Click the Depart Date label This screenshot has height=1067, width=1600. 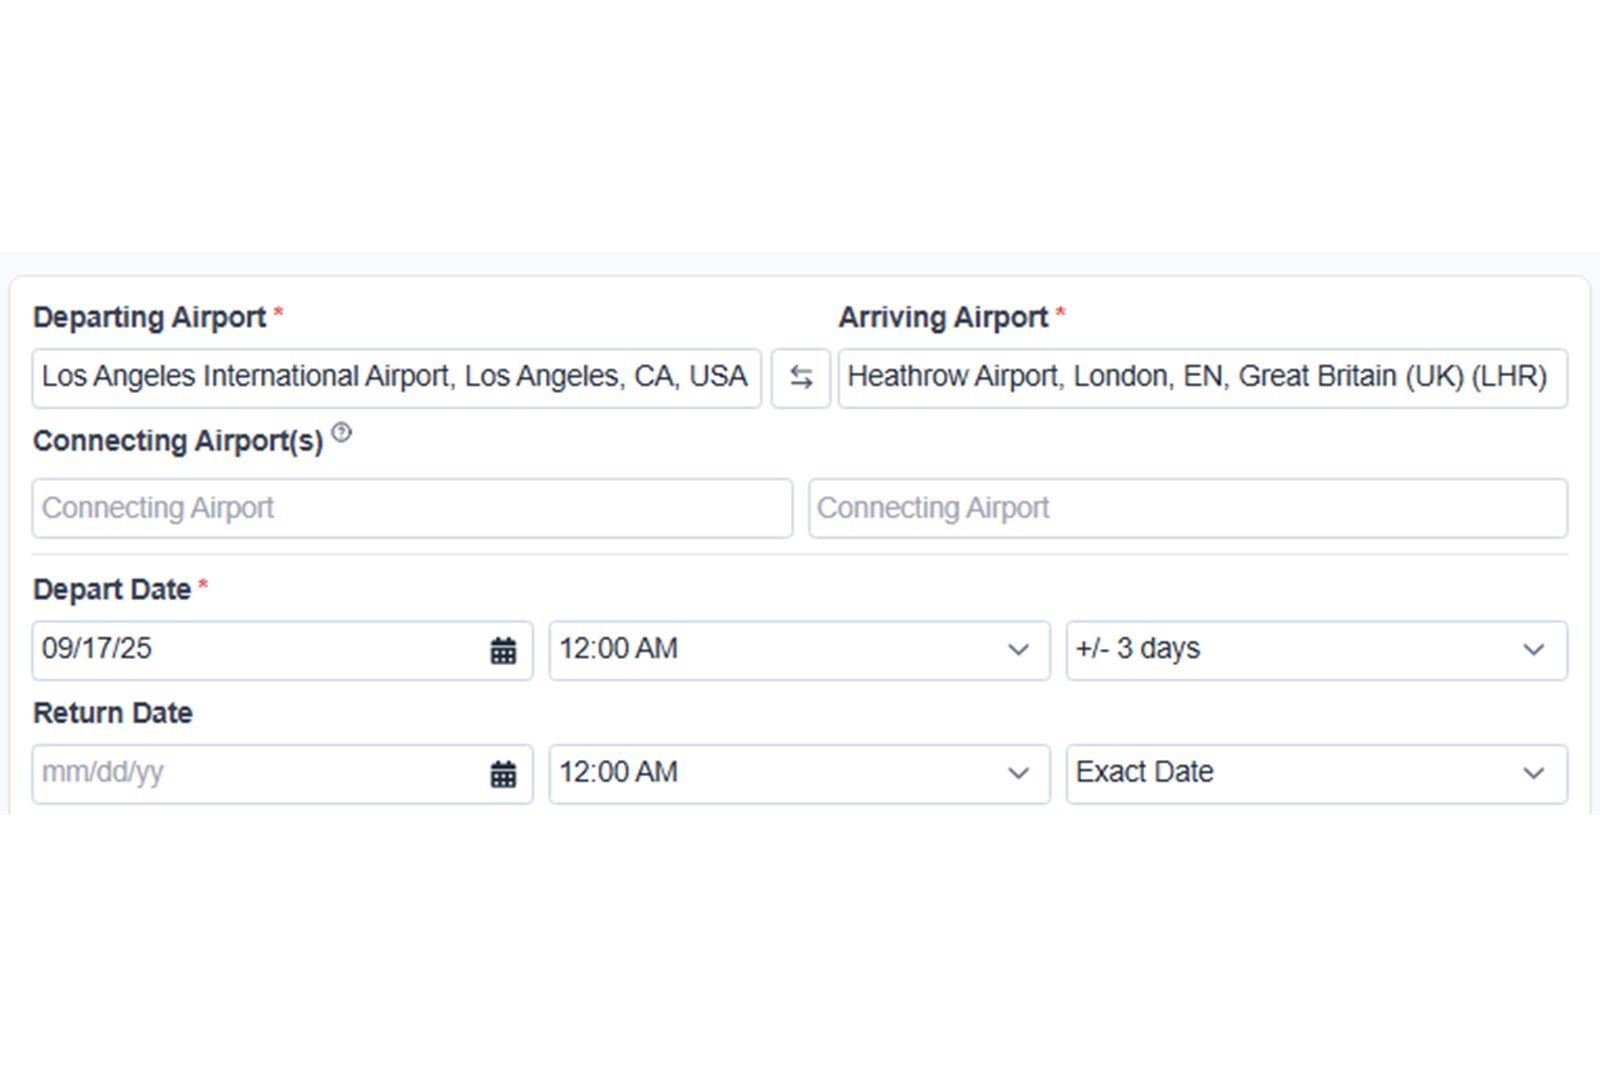111,590
